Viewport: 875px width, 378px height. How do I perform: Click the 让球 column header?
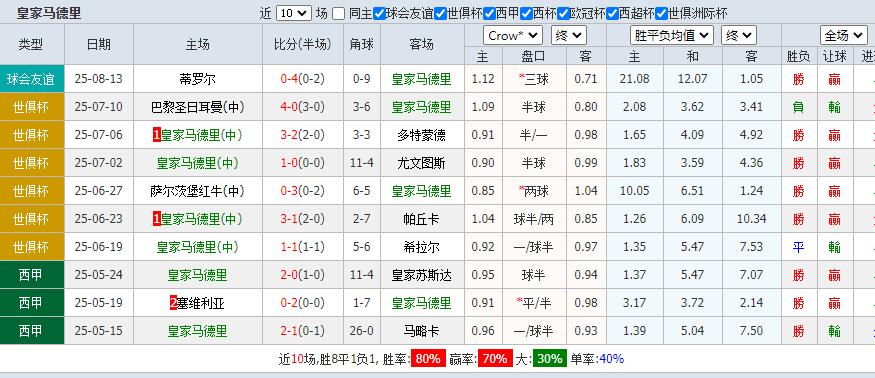(835, 56)
